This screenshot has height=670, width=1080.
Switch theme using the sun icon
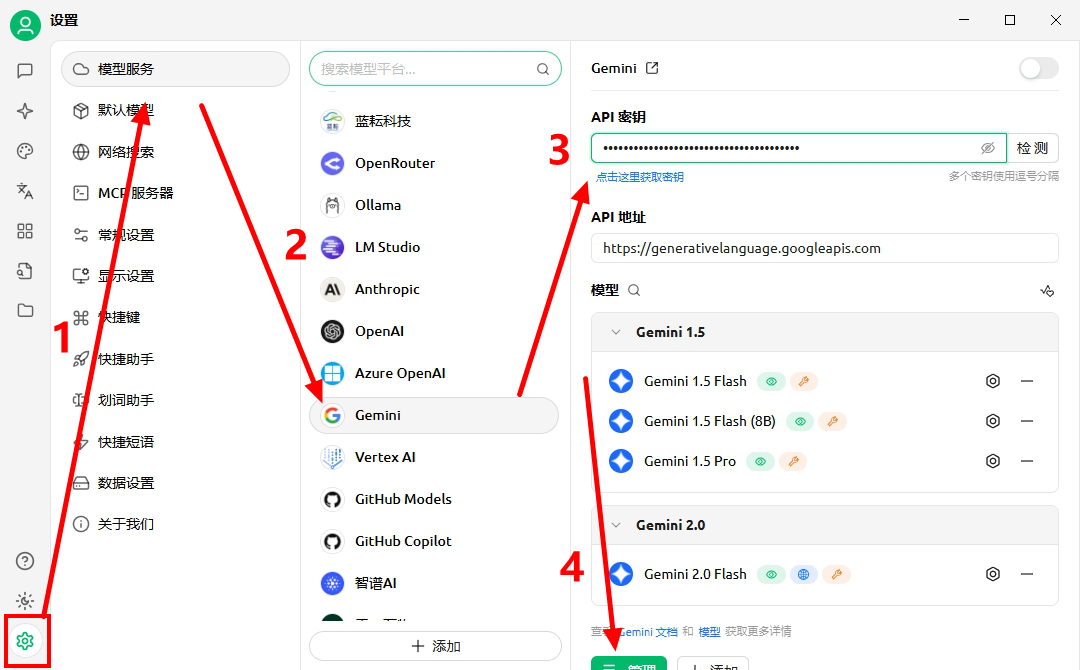(25, 601)
